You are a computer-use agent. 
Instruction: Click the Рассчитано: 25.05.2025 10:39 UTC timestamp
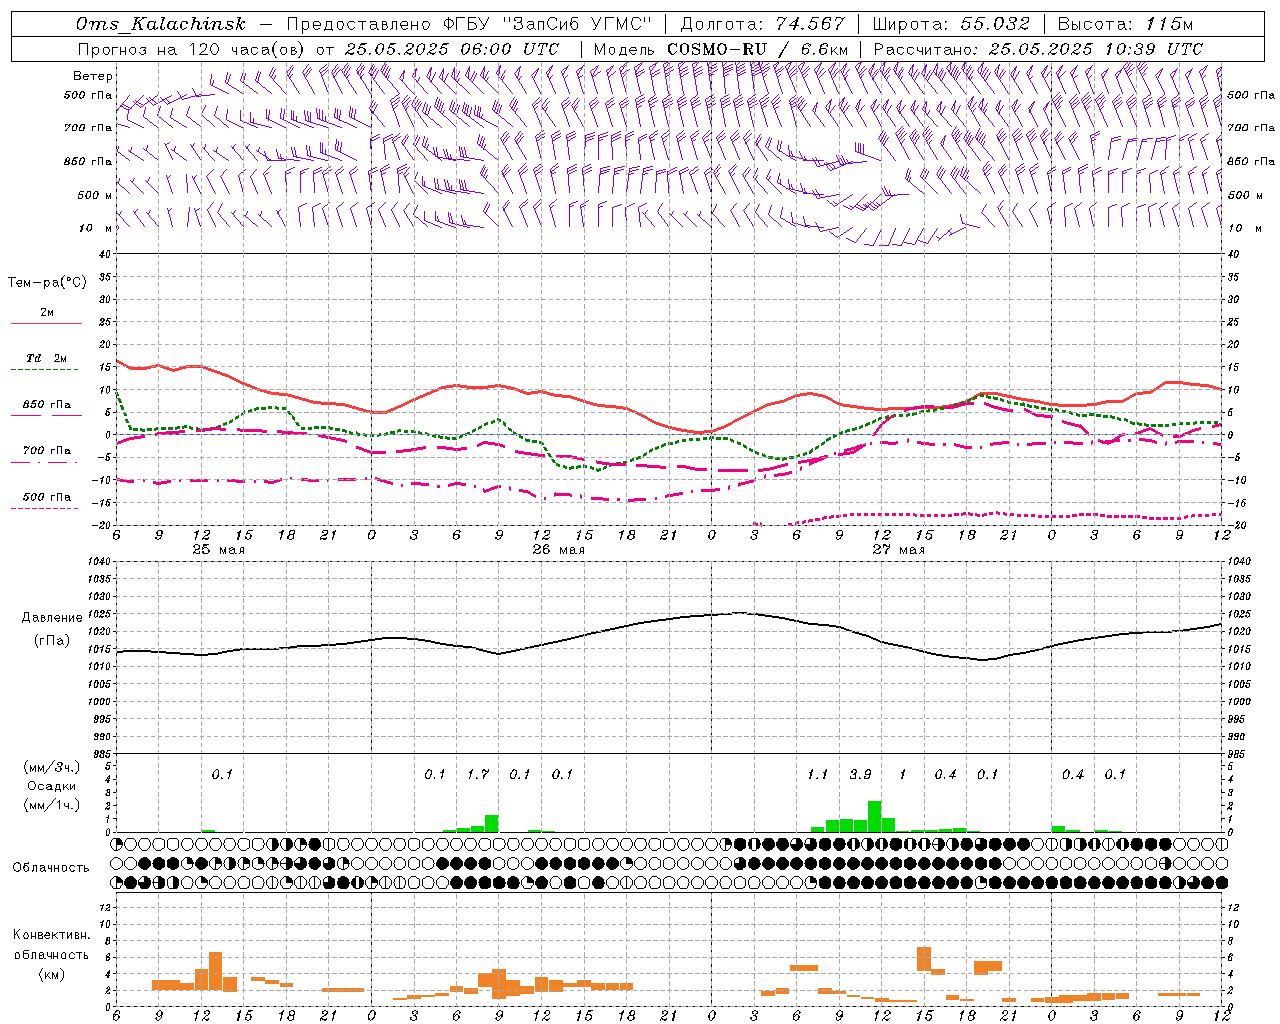(x=1039, y=49)
